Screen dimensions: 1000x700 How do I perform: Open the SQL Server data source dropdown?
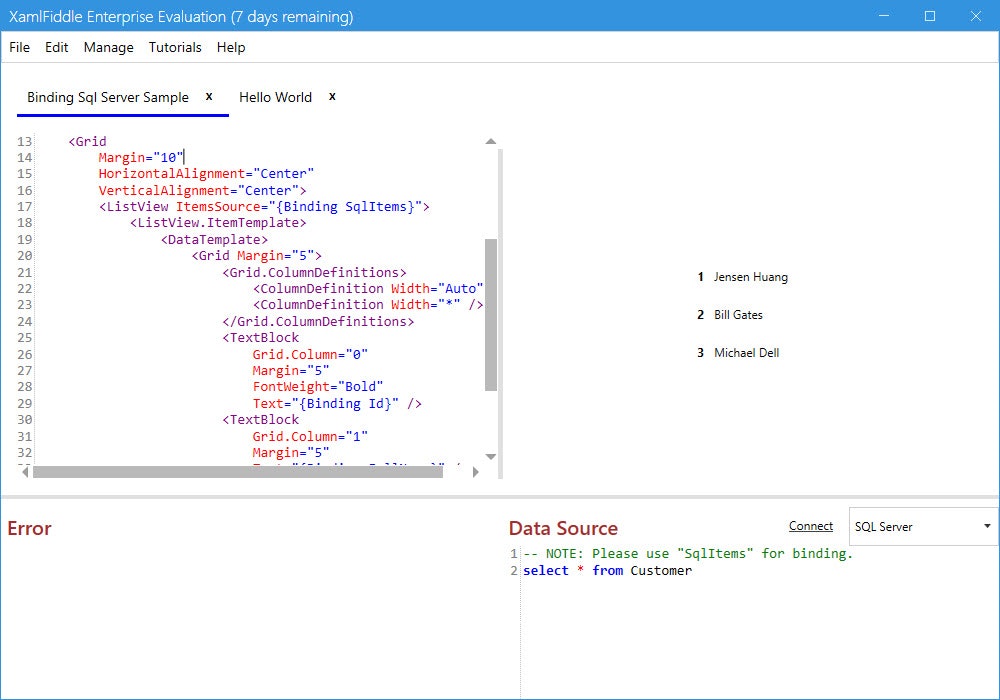(923, 527)
